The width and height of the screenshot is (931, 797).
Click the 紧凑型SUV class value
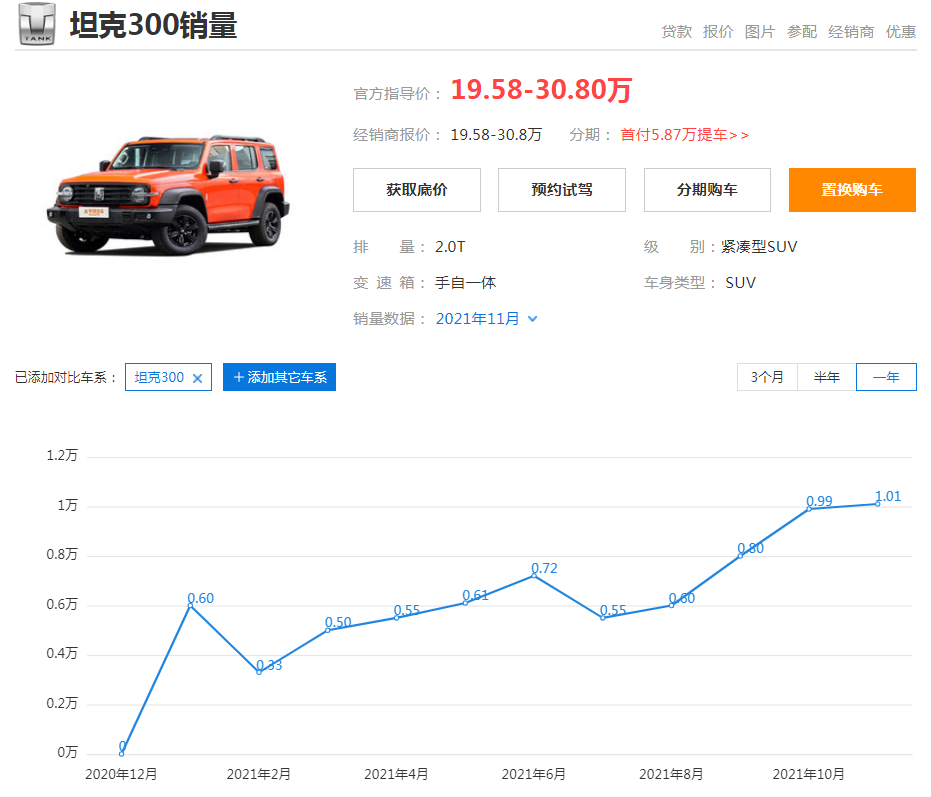pos(759,246)
